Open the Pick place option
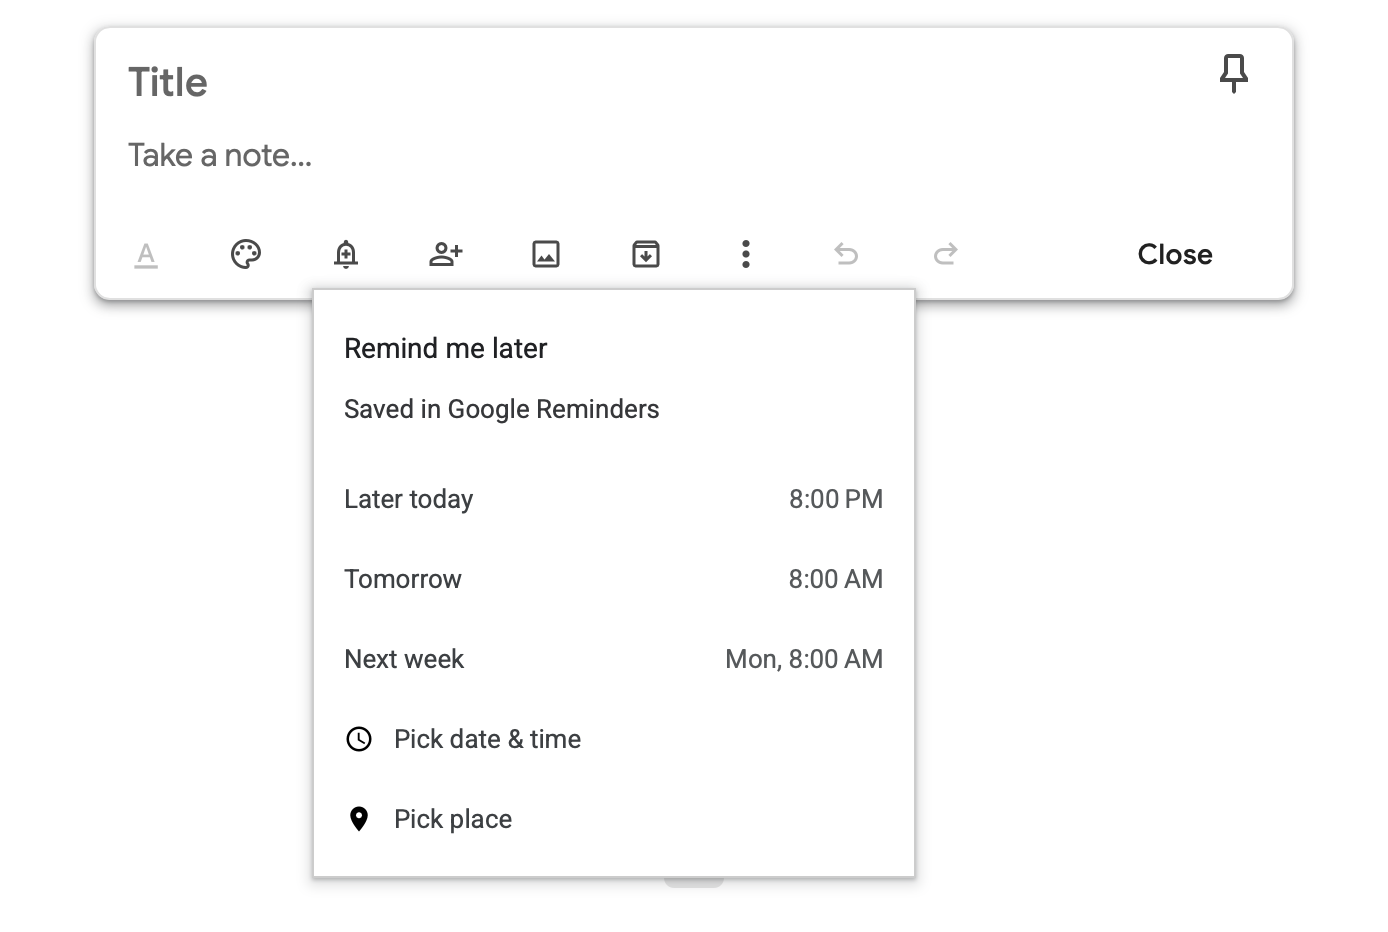Screen dimensions: 1388x932 coord(453,819)
